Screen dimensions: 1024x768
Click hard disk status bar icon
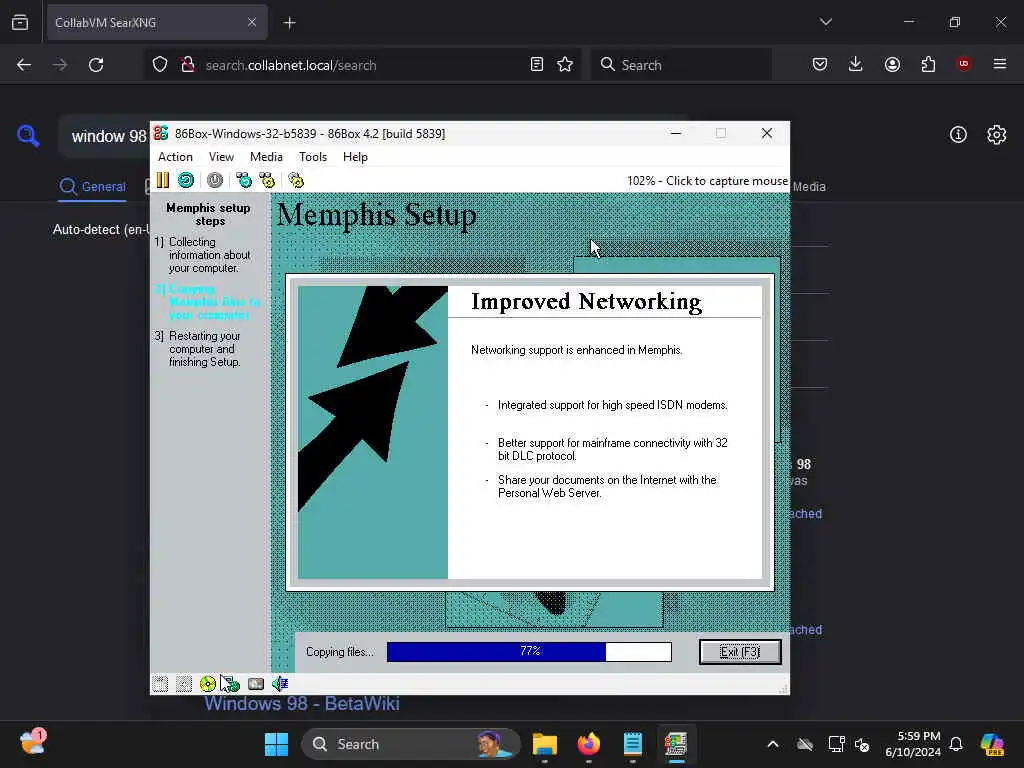[x=256, y=684]
